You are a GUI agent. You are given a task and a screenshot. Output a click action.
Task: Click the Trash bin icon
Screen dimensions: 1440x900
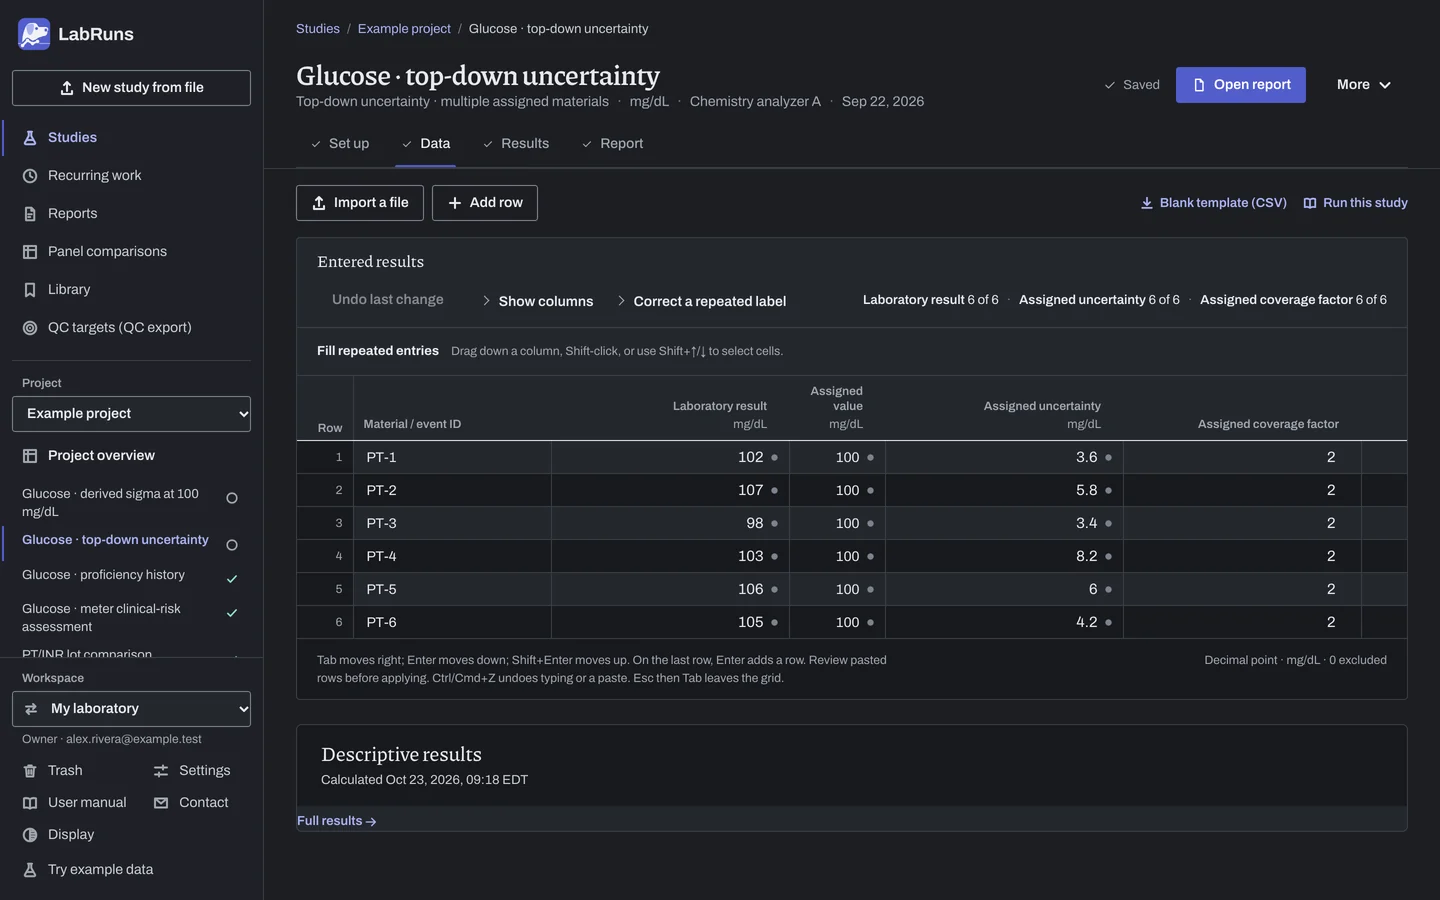(30, 771)
